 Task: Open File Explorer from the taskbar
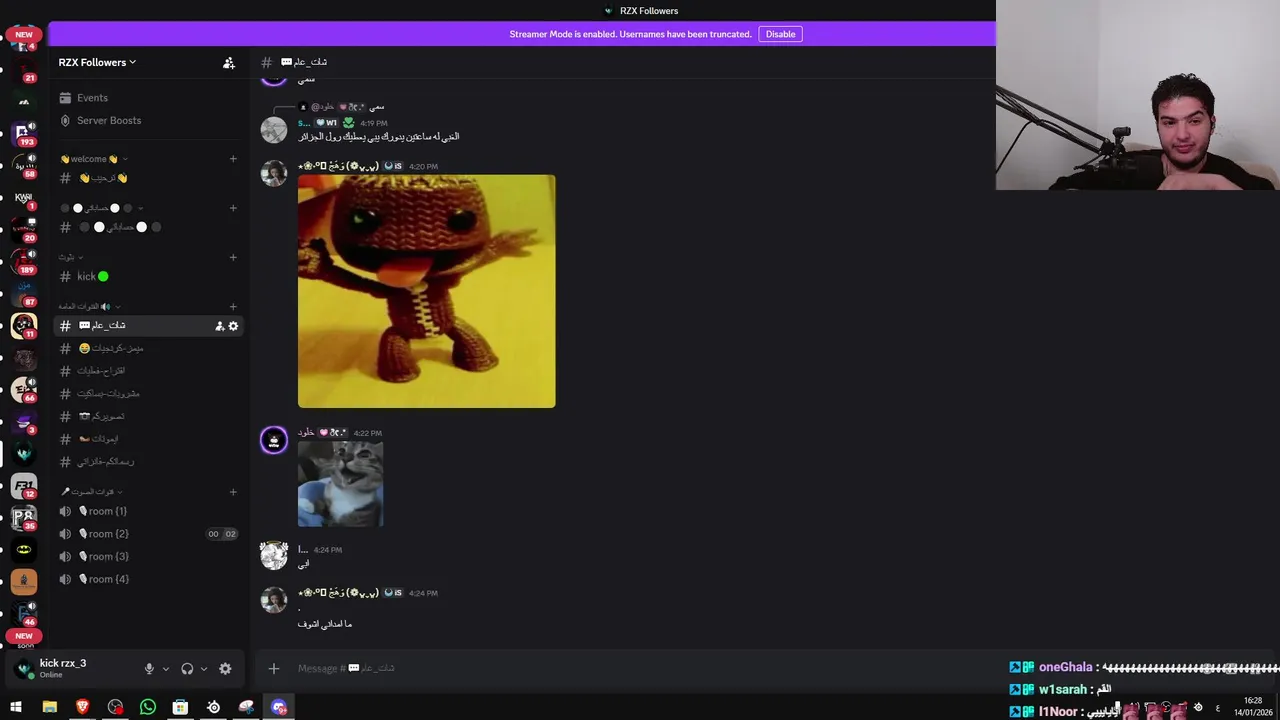pos(49,707)
